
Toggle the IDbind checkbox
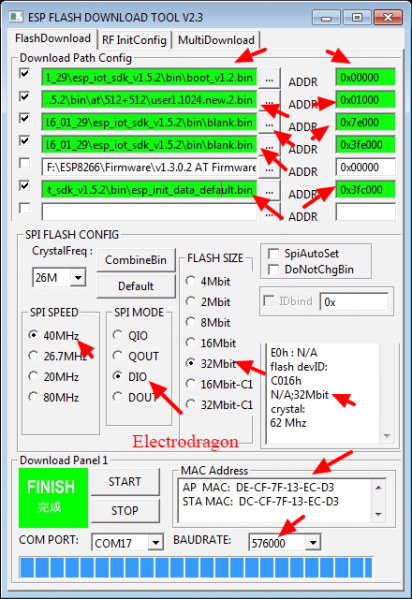269,301
